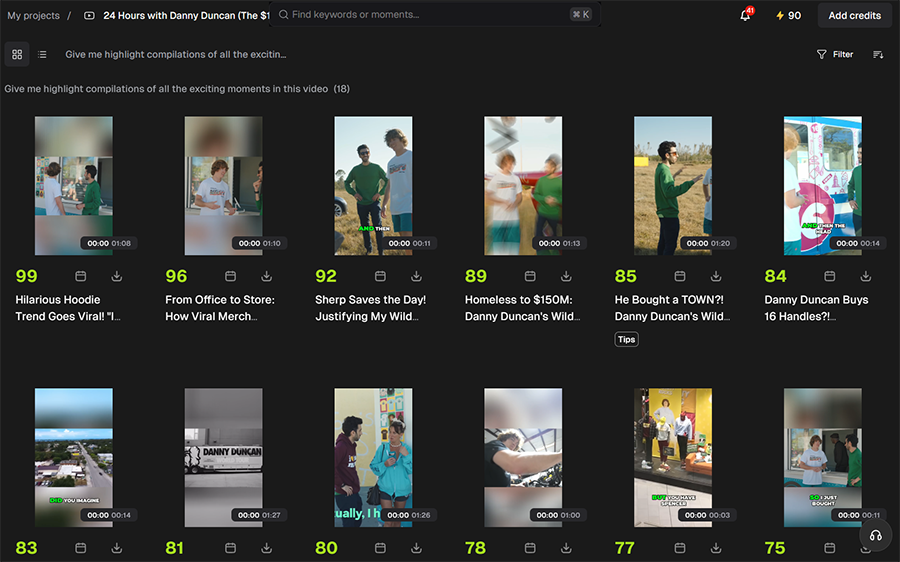Click the lightning credits balance 90

point(788,15)
